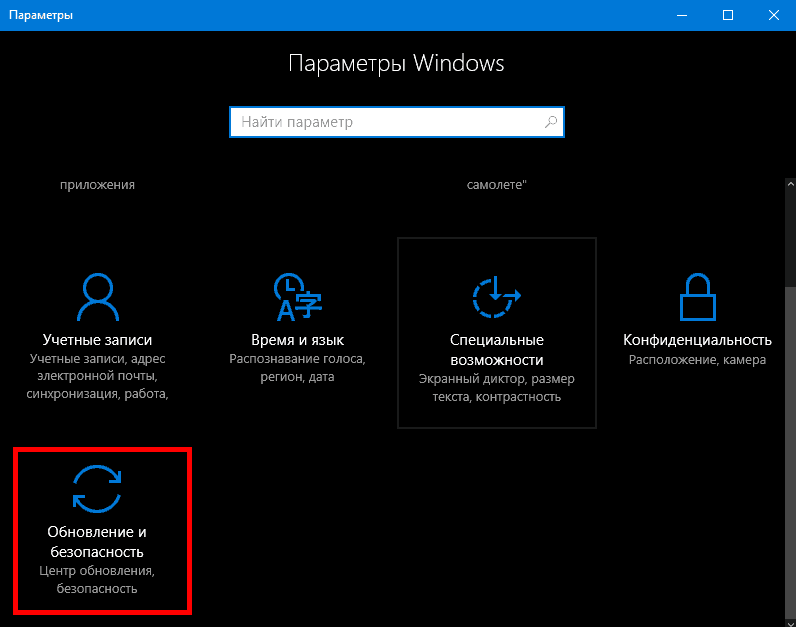Open the Ease of Access dashed-clock icon
The height and width of the screenshot is (627, 796).
click(496, 297)
